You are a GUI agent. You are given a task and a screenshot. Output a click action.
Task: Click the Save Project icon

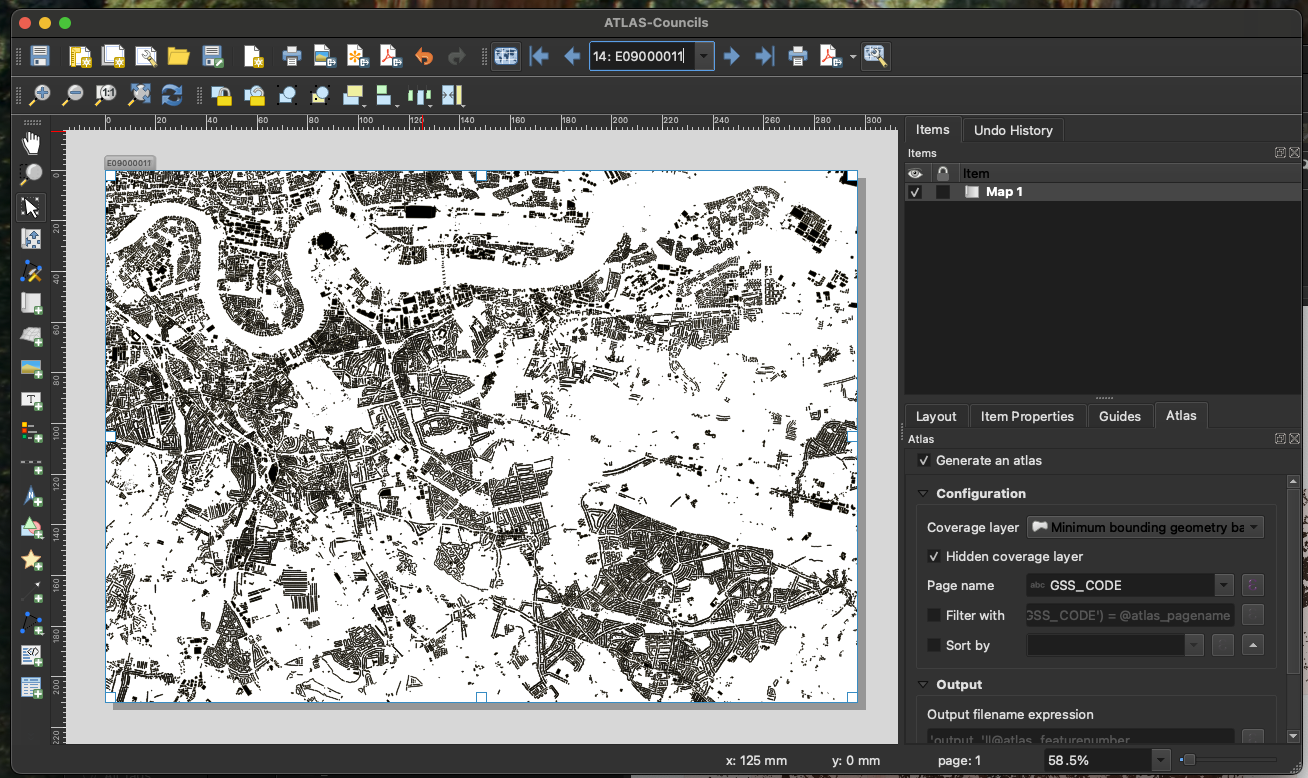[40, 56]
